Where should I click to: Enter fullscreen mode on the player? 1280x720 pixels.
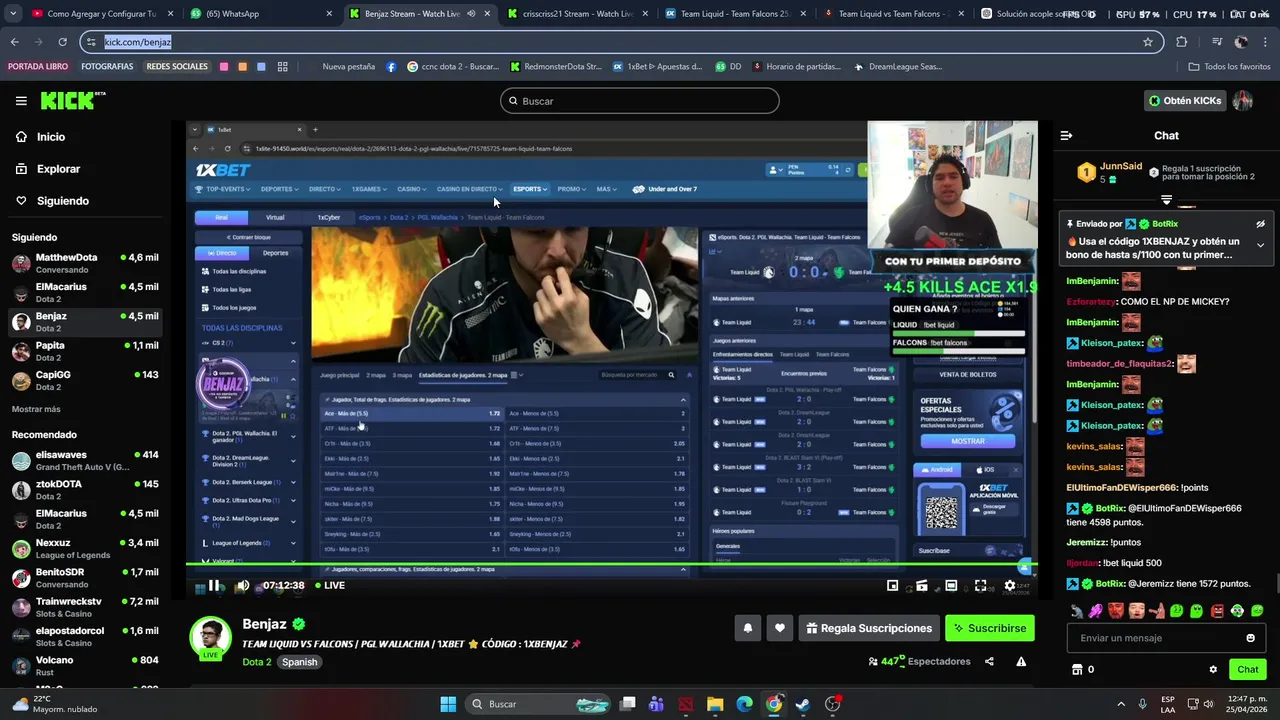tap(980, 586)
